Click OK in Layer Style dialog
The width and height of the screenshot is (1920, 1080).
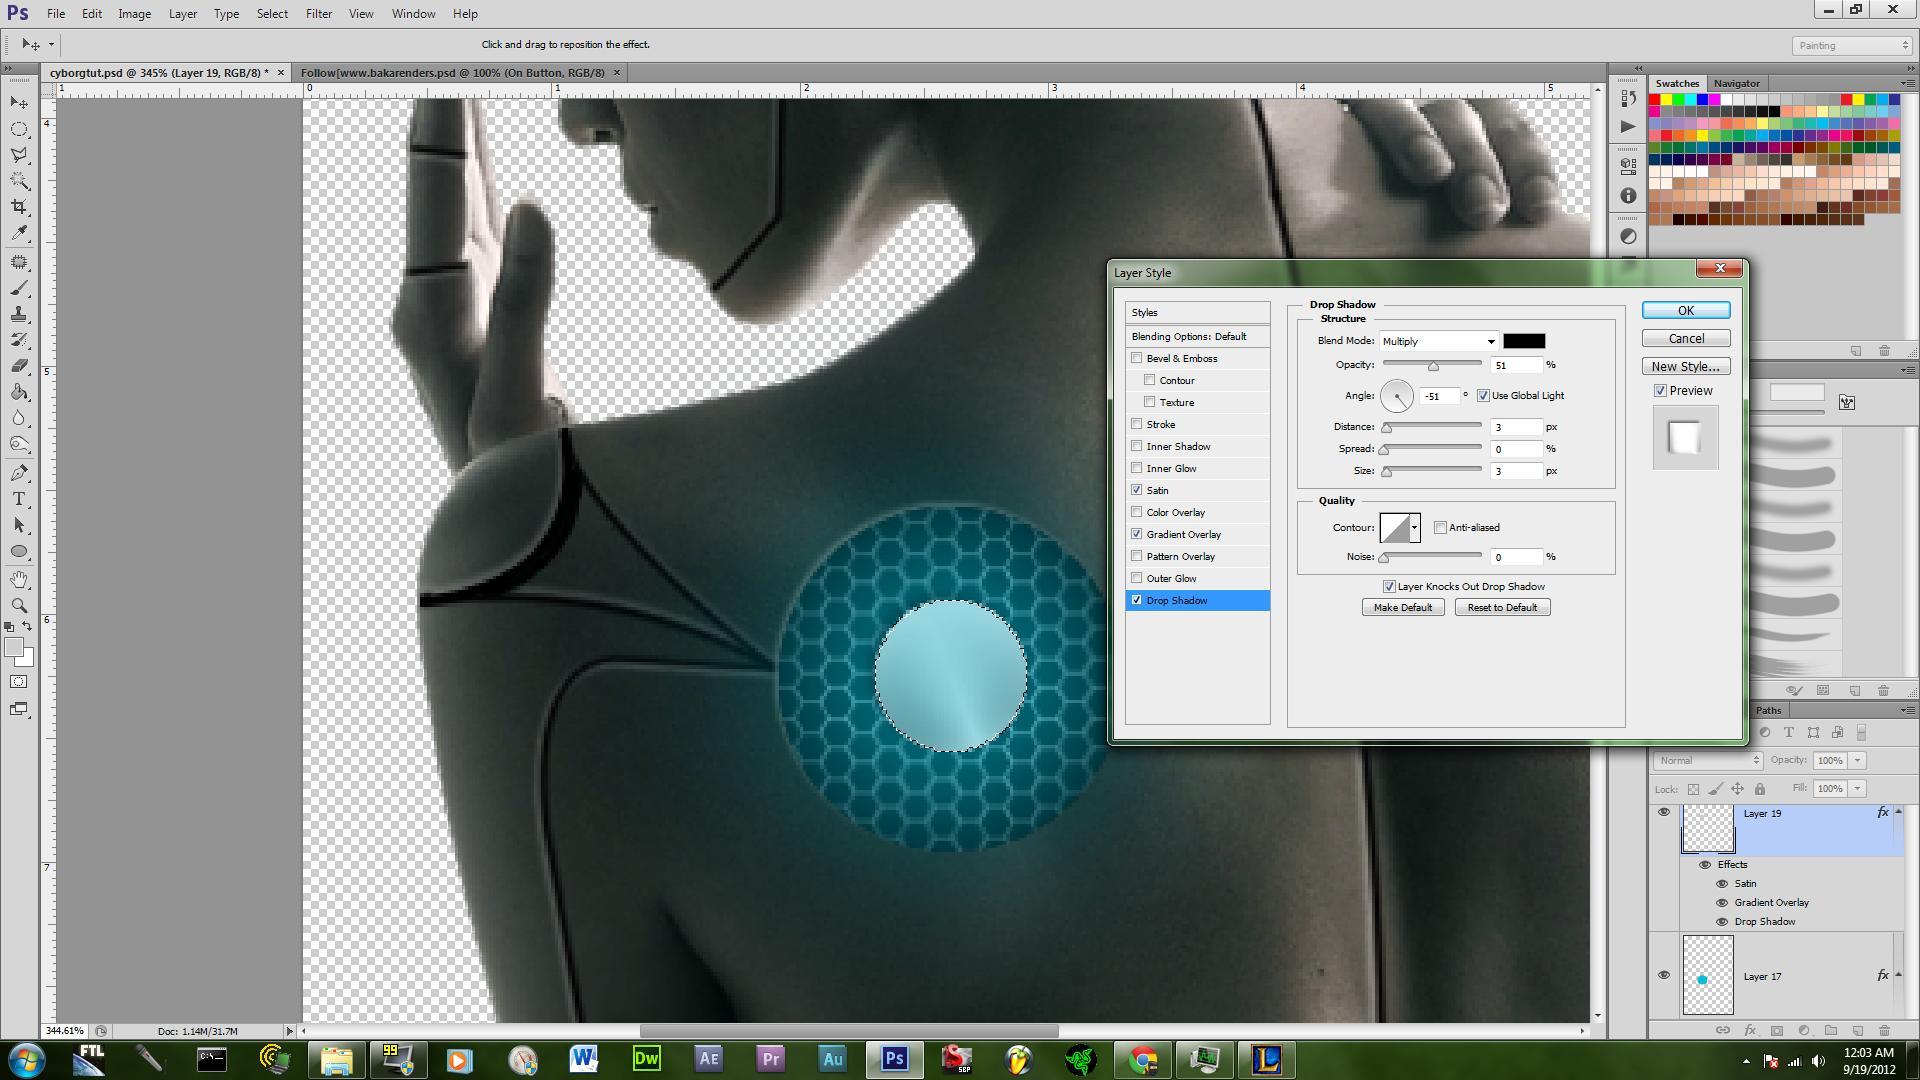coord(1686,311)
